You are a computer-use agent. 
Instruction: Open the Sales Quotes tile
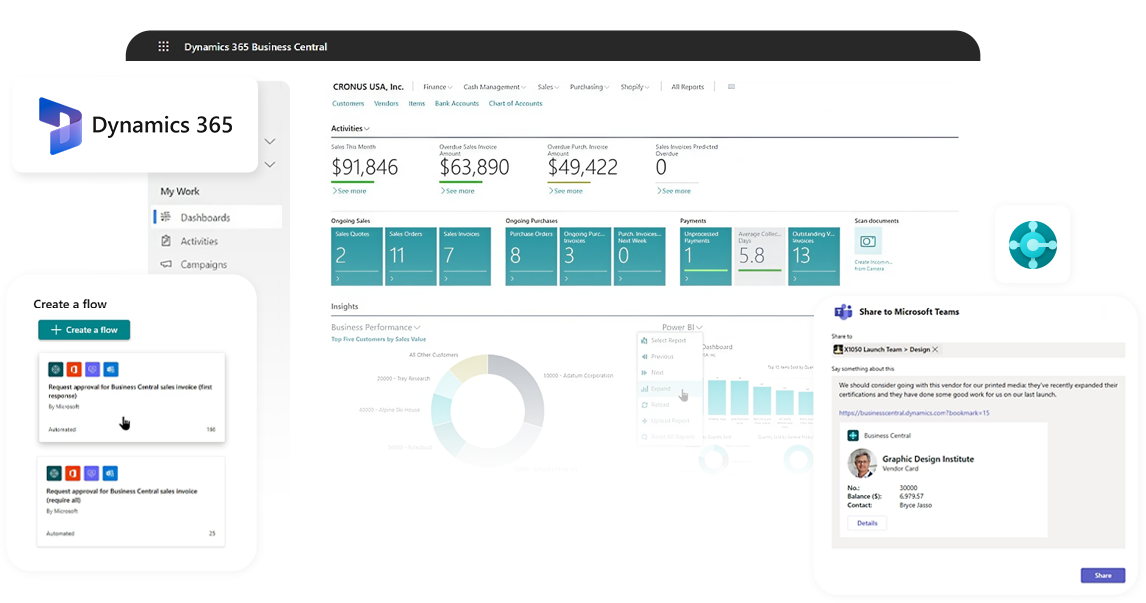coord(357,256)
